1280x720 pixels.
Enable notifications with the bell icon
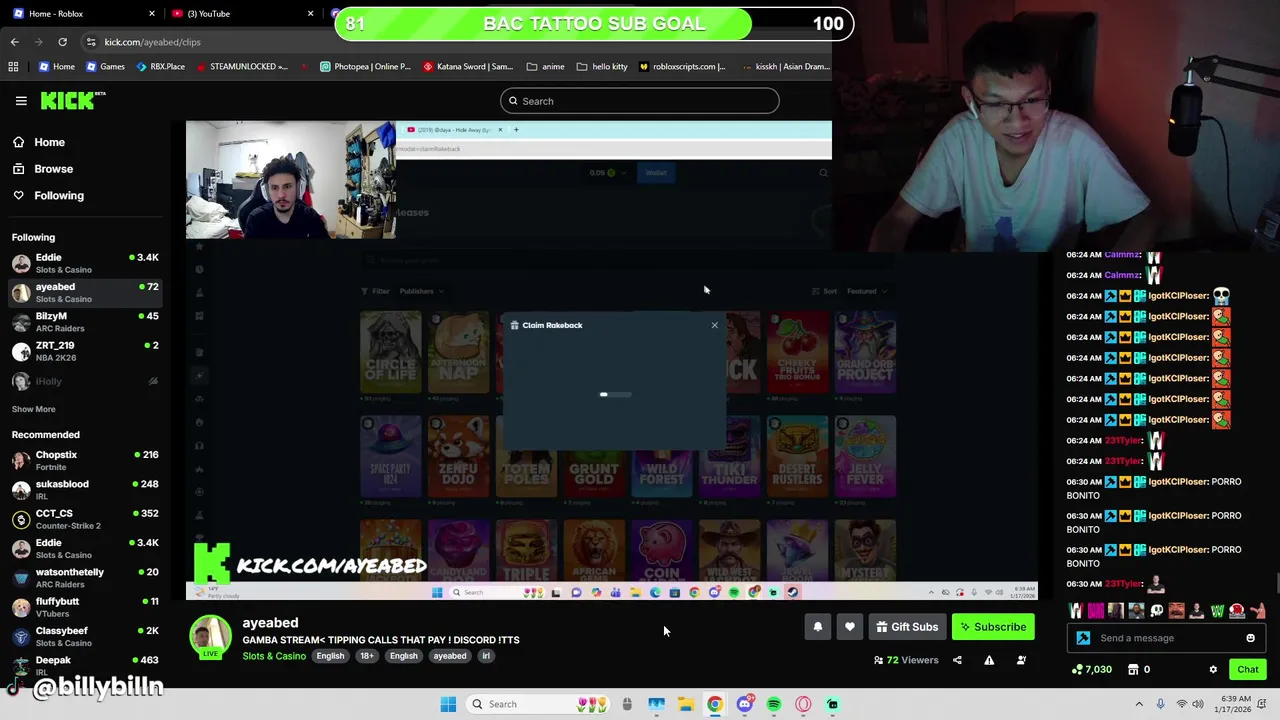[x=817, y=627]
